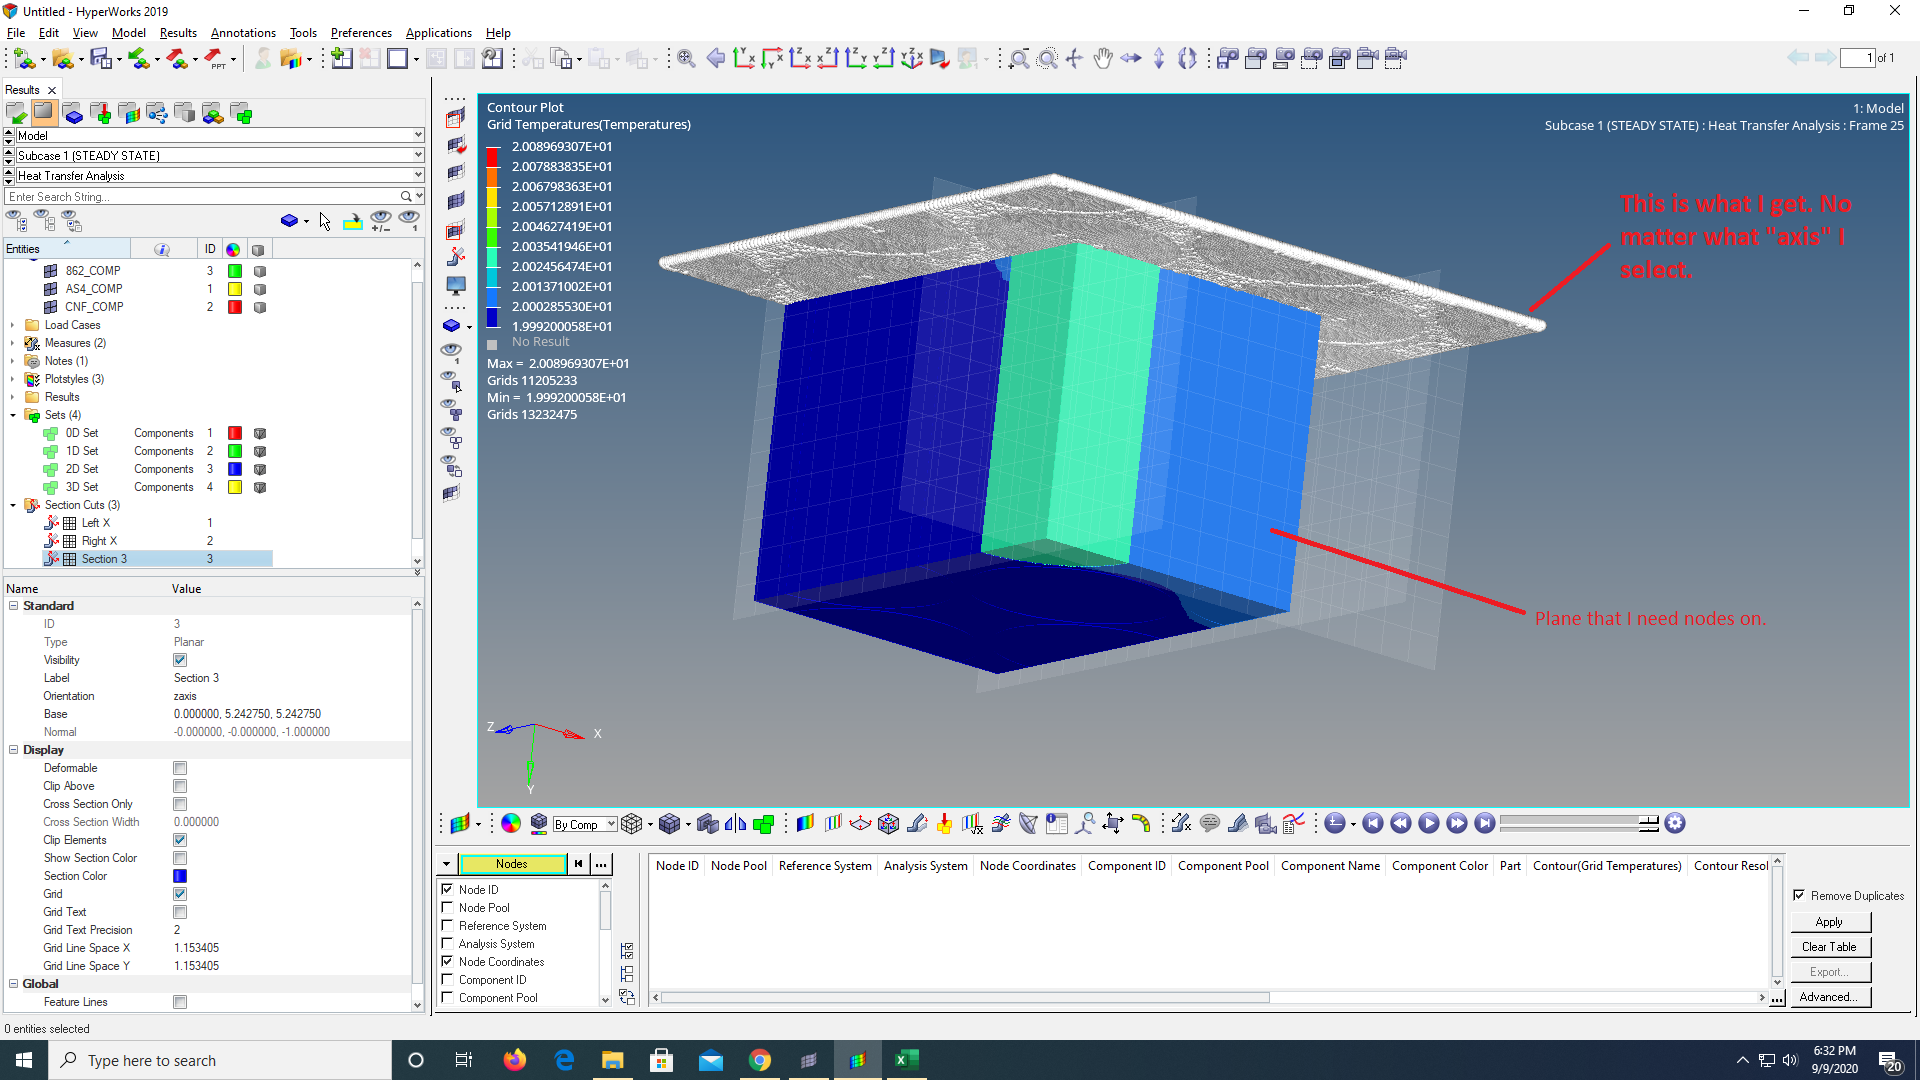Click the isometric view axes icon
Image resolution: width=1920 pixels, height=1080 pixels.
[911, 59]
